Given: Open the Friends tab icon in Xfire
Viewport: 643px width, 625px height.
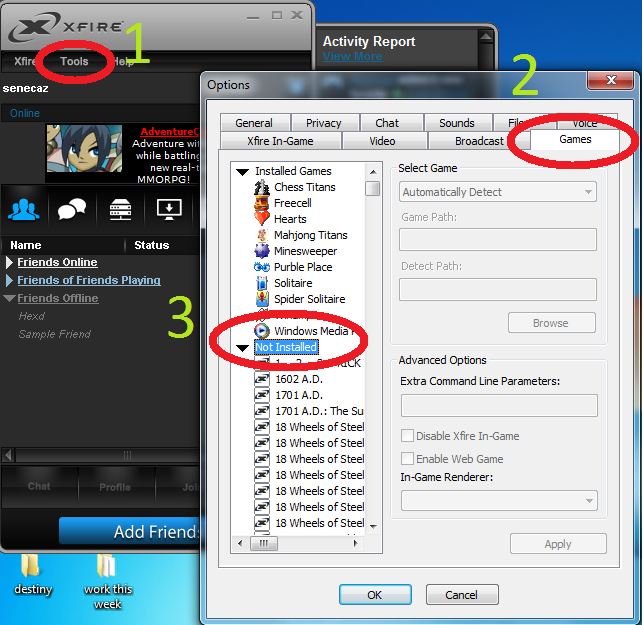Looking at the screenshot, I should pyautogui.click(x=23, y=209).
